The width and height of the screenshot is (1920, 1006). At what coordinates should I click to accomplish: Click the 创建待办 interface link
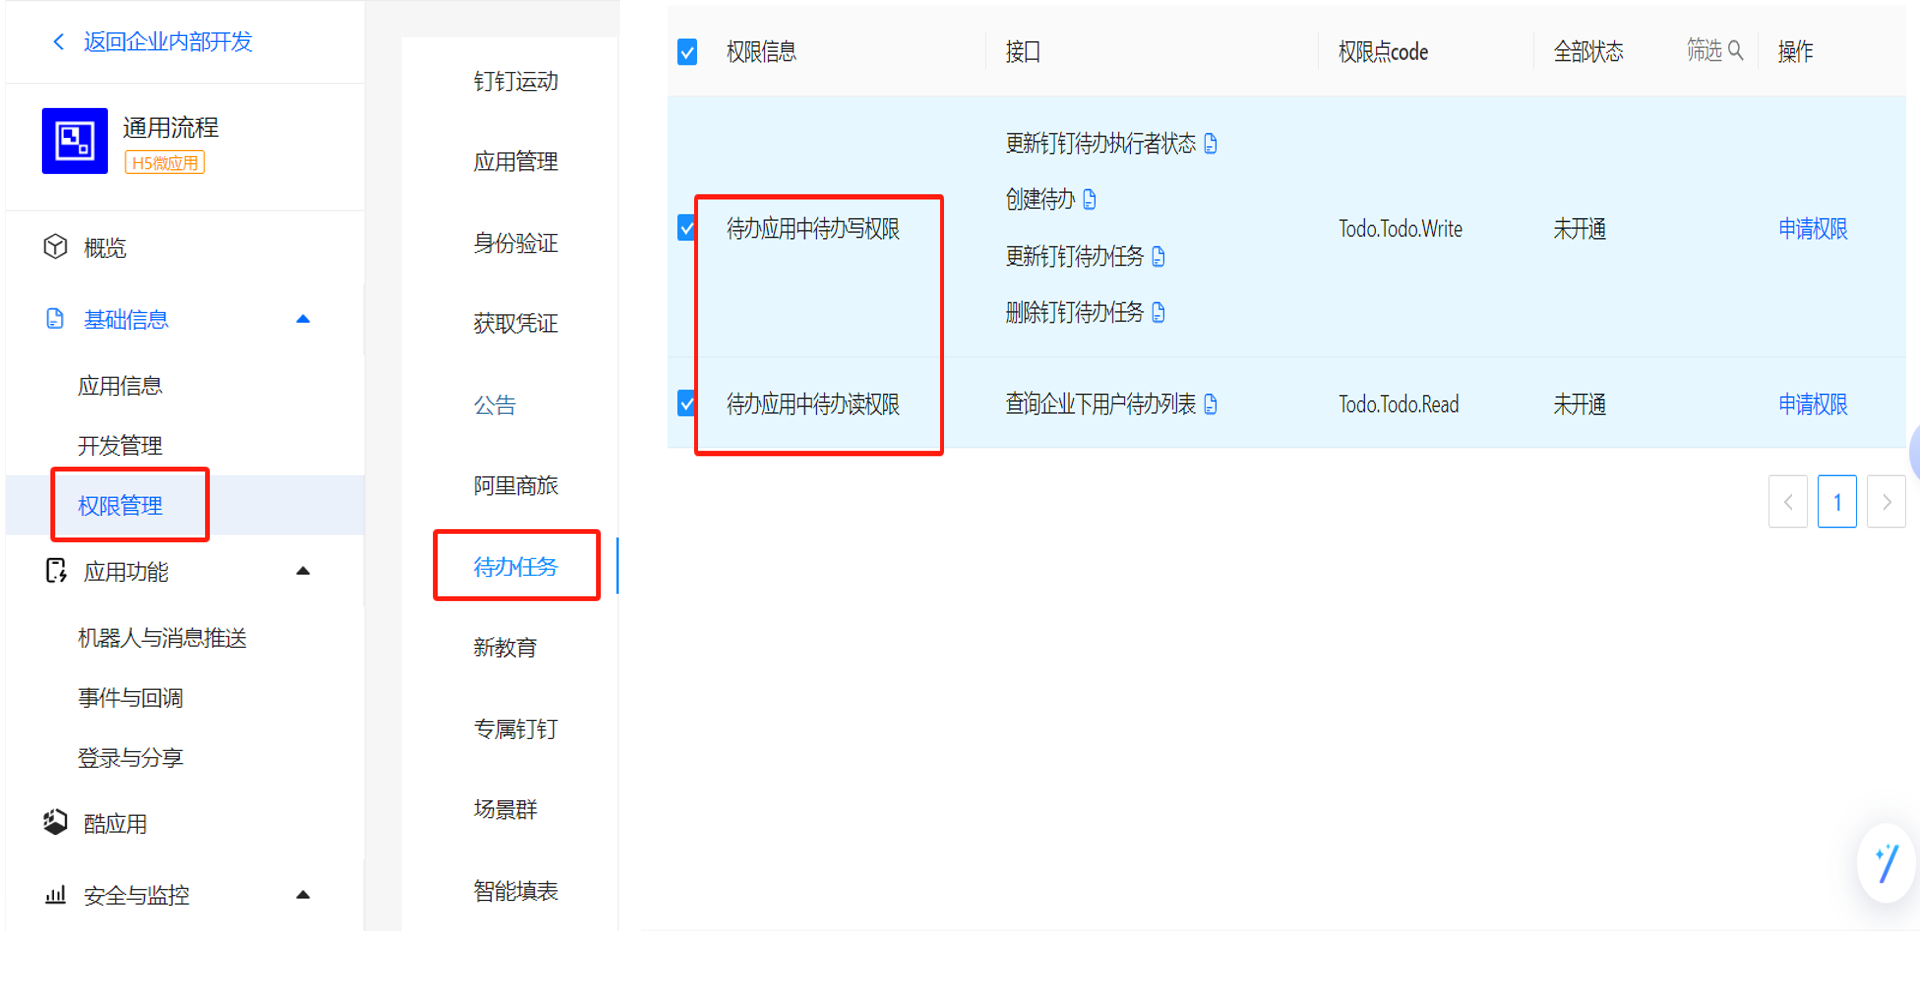1040,200
